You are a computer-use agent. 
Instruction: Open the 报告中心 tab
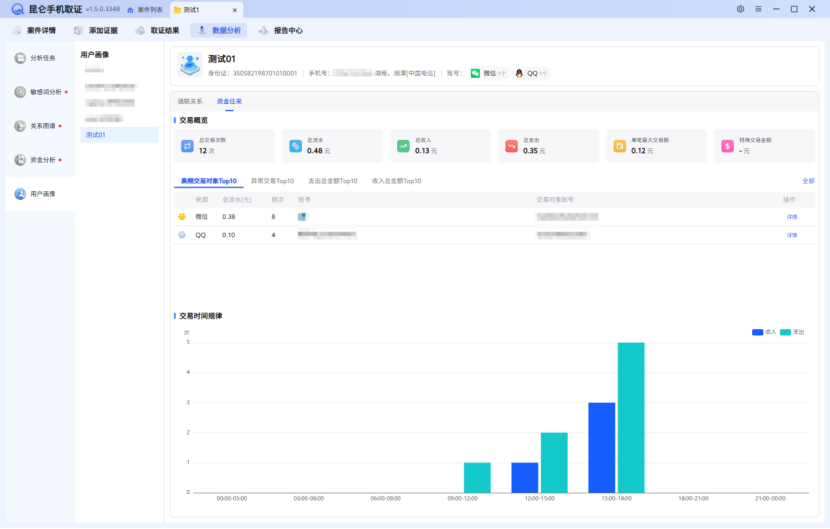pos(281,31)
